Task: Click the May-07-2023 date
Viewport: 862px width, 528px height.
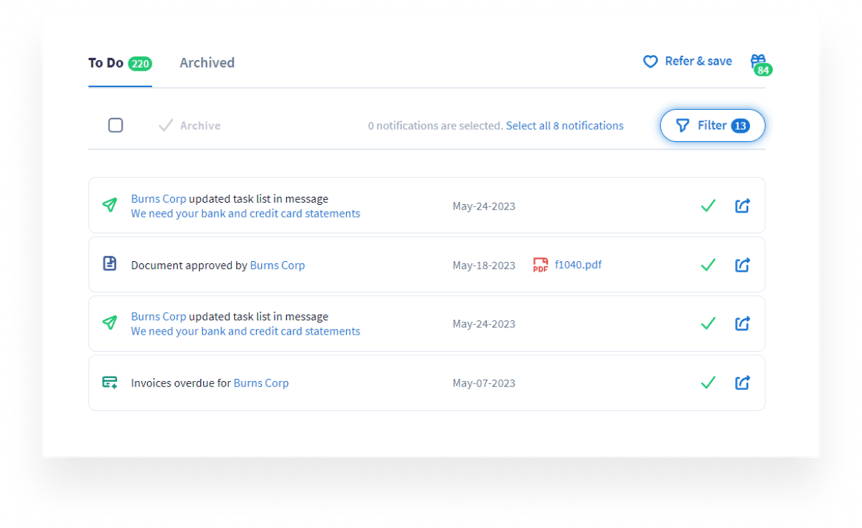Action: point(484,383)
